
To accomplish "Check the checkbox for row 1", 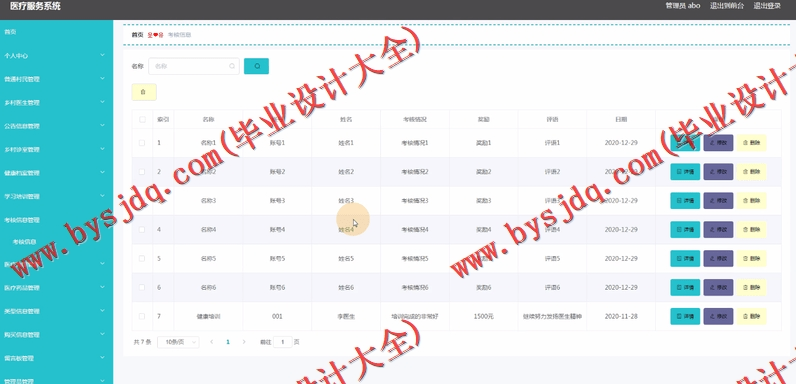I will tap(142, 143).
